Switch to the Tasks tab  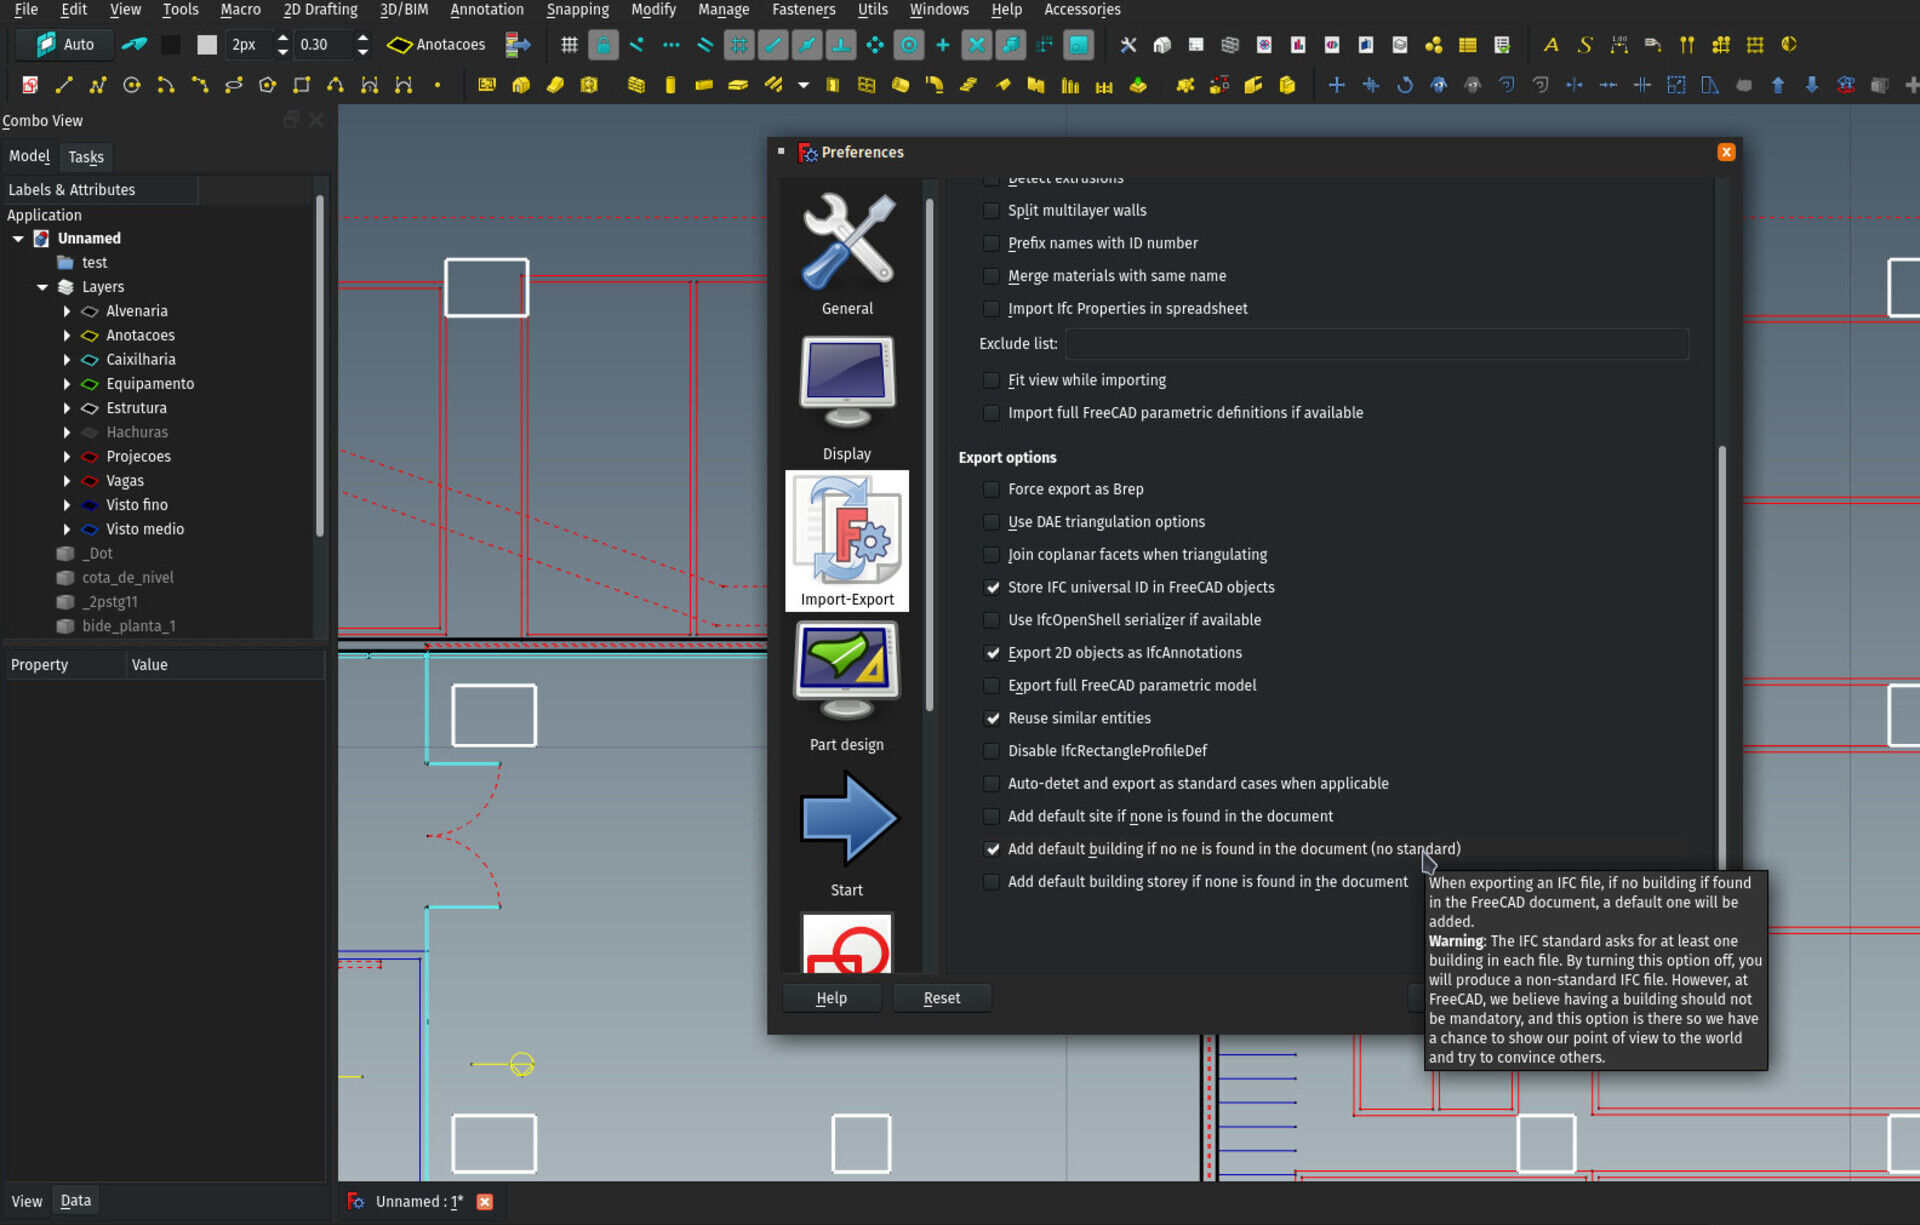coord(86,157)
